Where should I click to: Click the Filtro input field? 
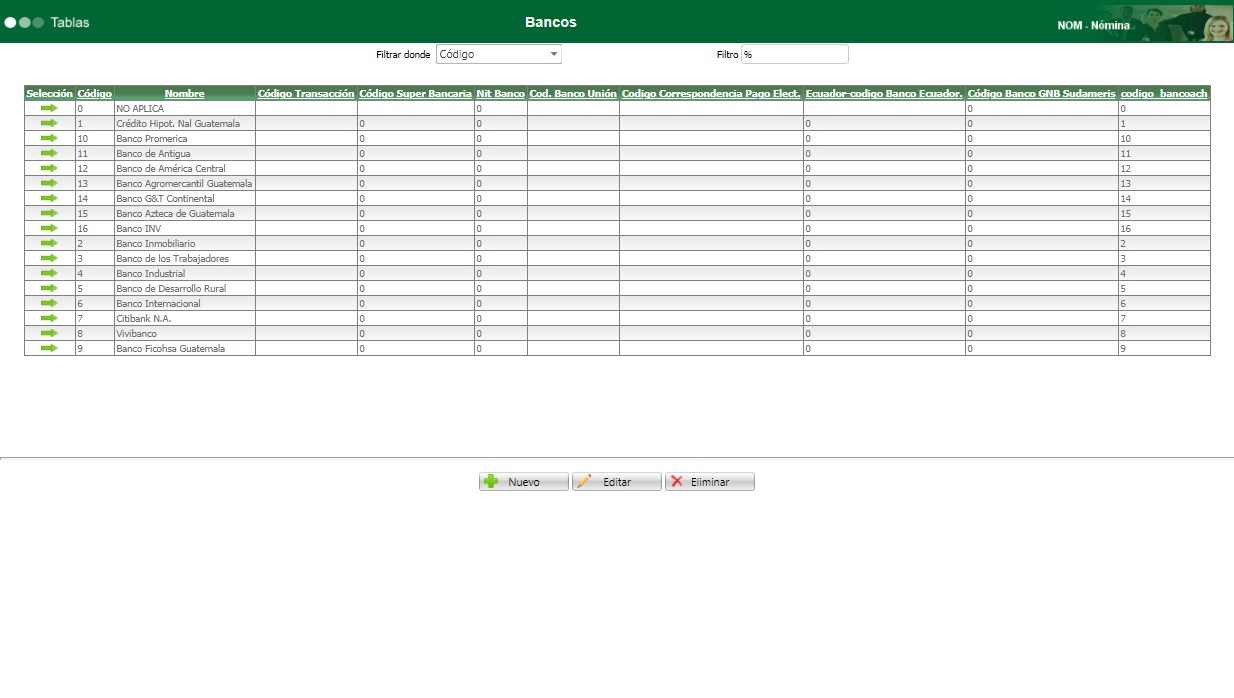pyautogui.click(x=794, y=54)
